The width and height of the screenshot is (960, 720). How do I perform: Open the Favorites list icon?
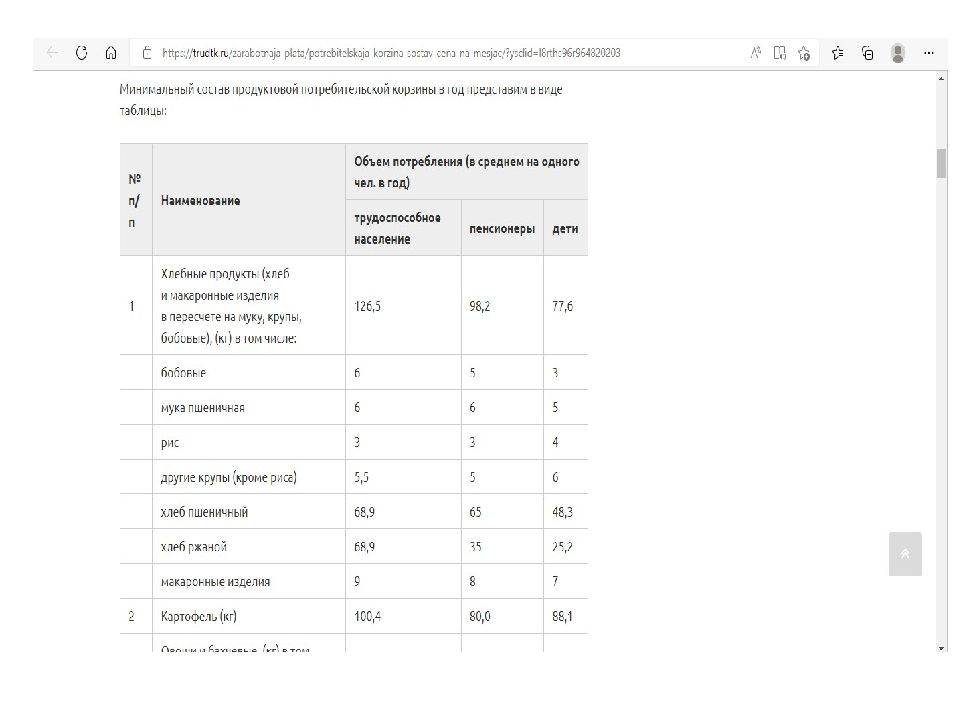(x=838, y=53)
